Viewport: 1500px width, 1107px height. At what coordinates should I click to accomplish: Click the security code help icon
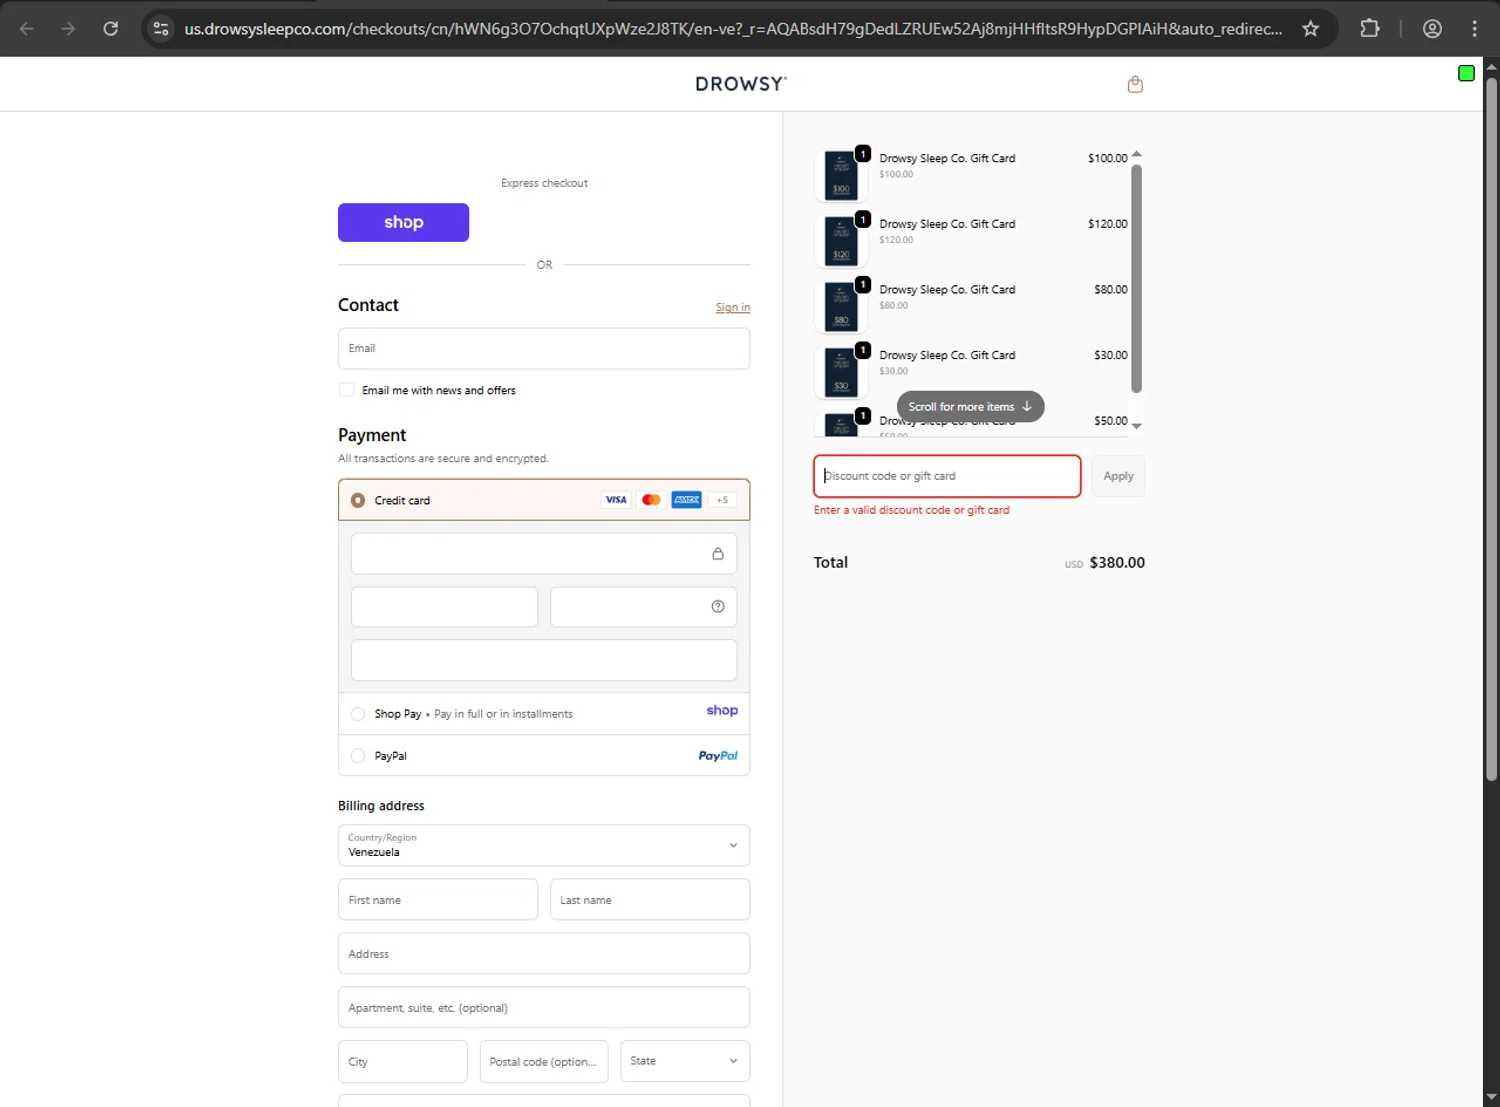point(718,606)
